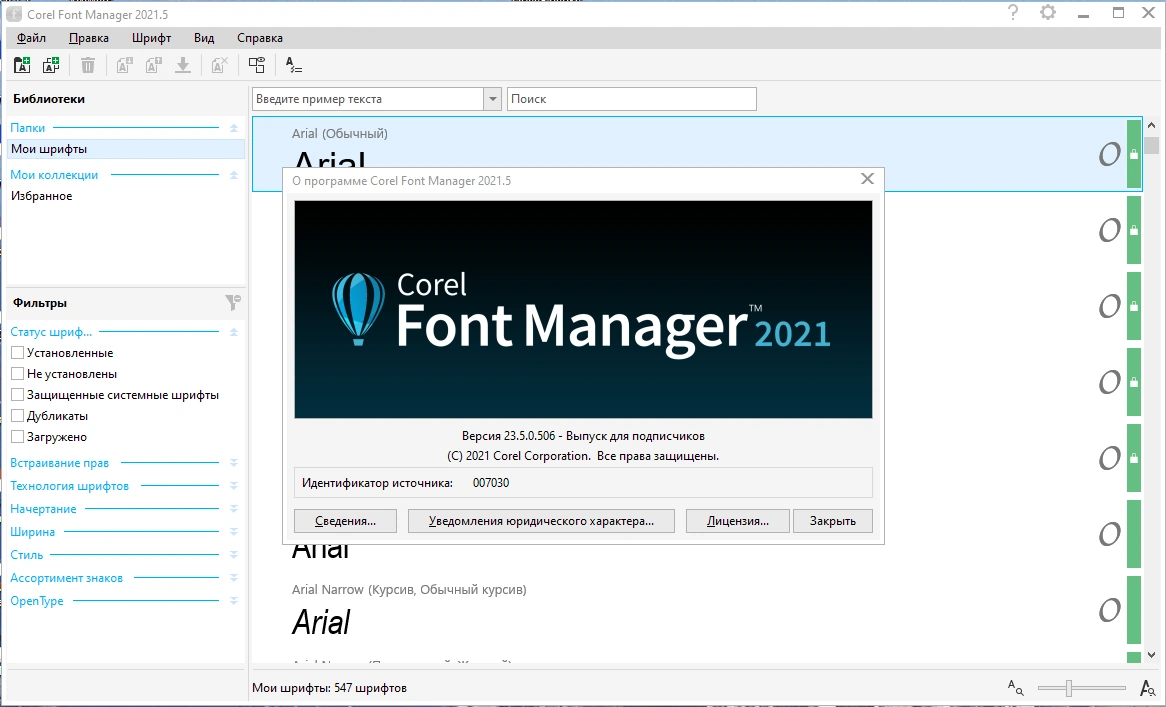Click the lock icon on Arial (Обычный) row
Image resolution: width=1166 pixels, height=707 pixels.
click(x=1134, y=154)
